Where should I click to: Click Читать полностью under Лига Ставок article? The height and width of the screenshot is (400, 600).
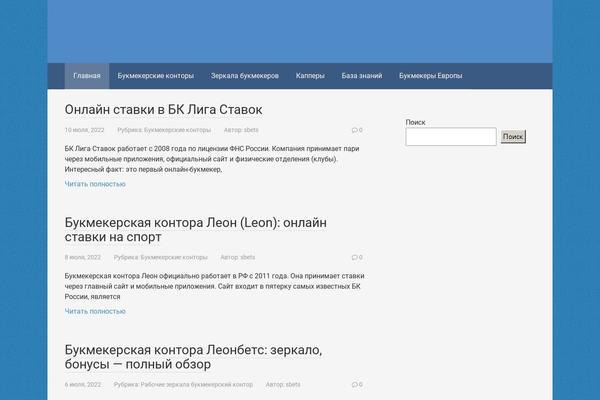pos(95,184)
